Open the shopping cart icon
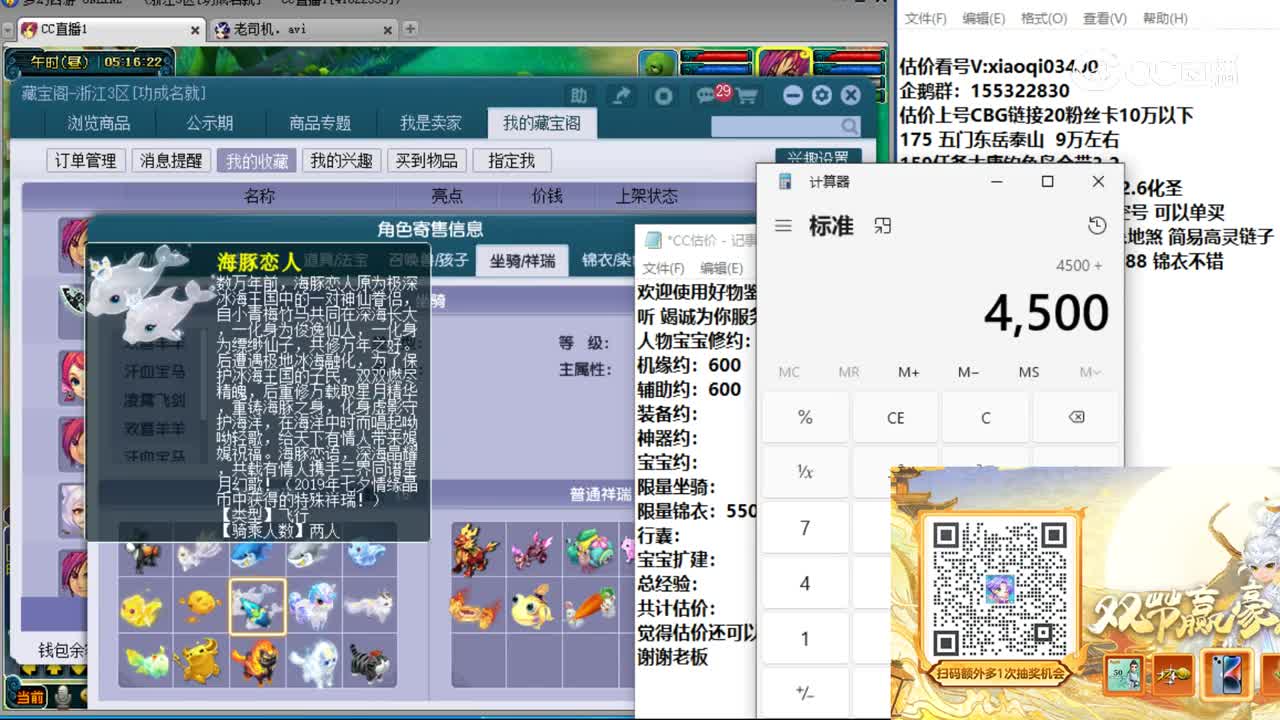1280x720 pixels. coord(747,95)
